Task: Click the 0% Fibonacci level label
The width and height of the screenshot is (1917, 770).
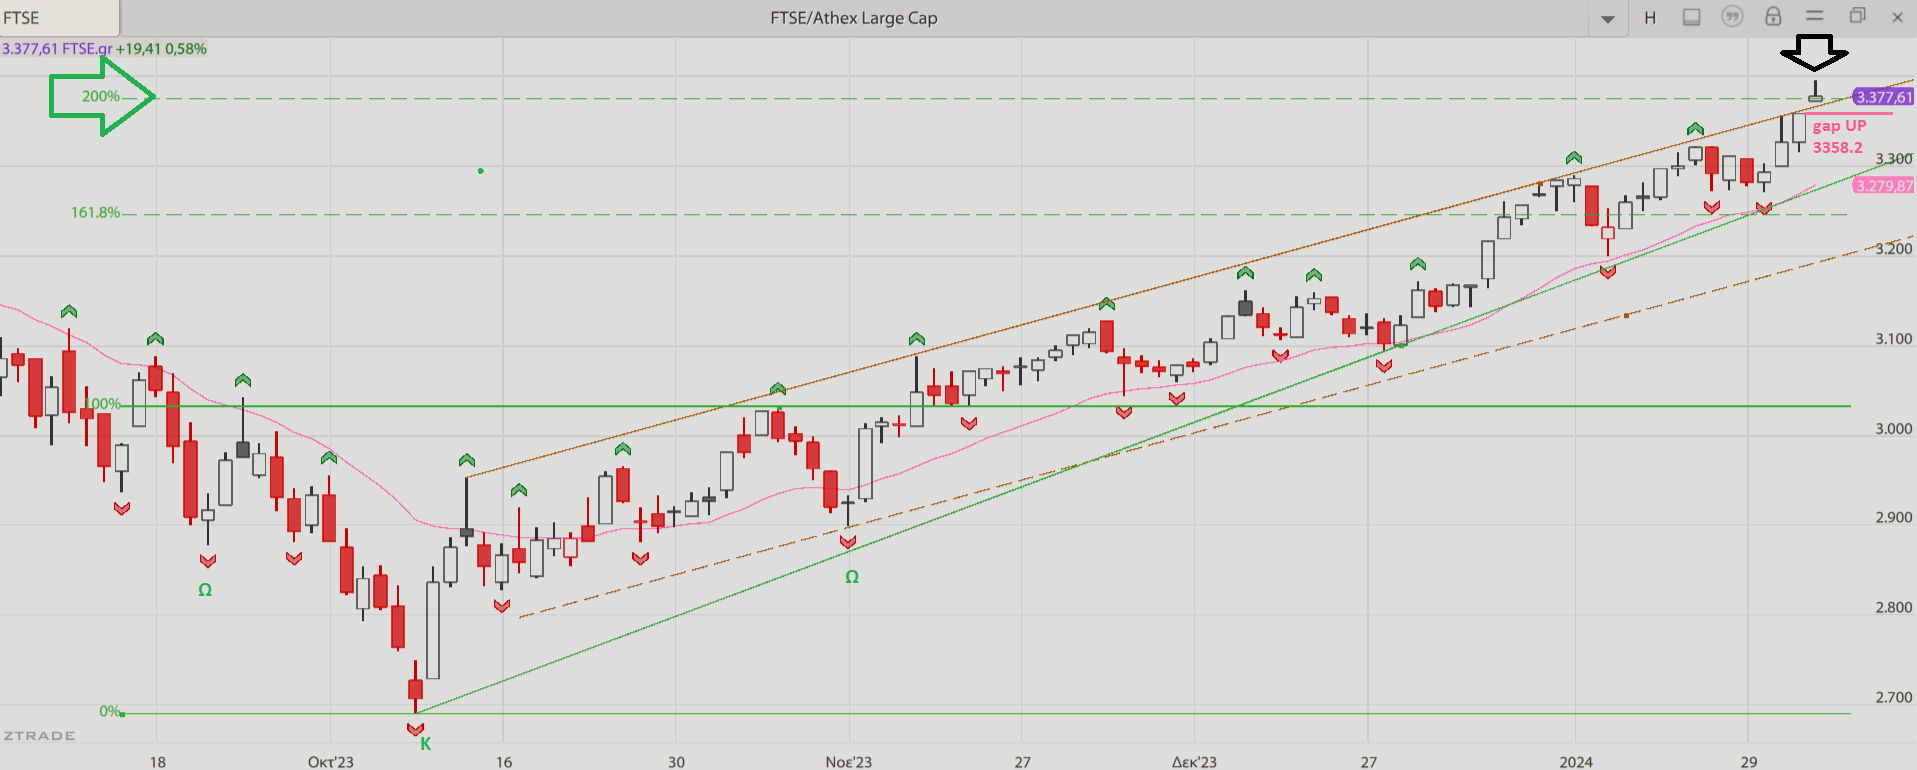Action: (x=109, y=711)
